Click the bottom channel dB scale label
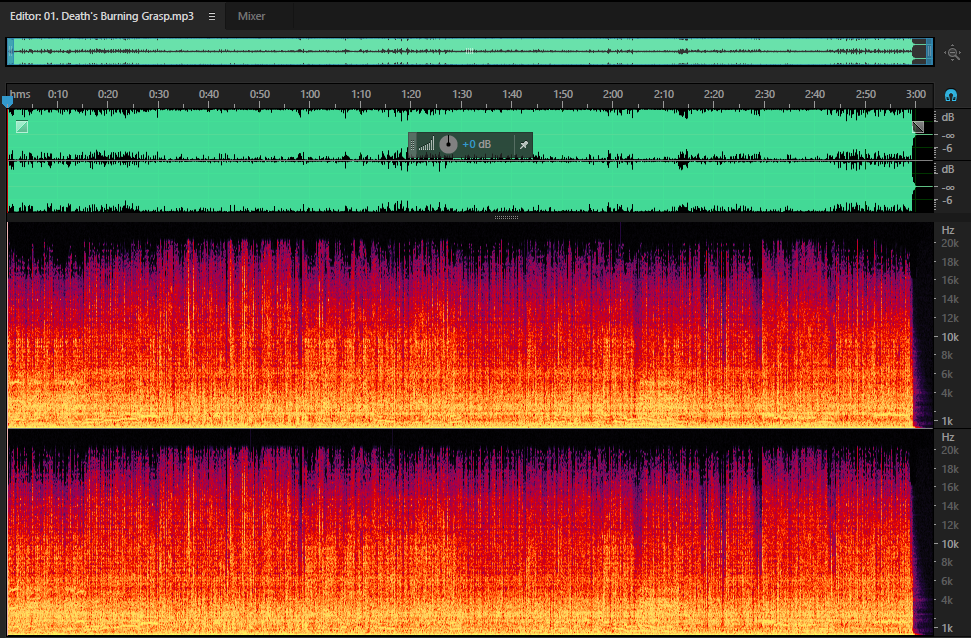Image resolution: width=971 pixels, height=638 pixels. coord(948,169)
